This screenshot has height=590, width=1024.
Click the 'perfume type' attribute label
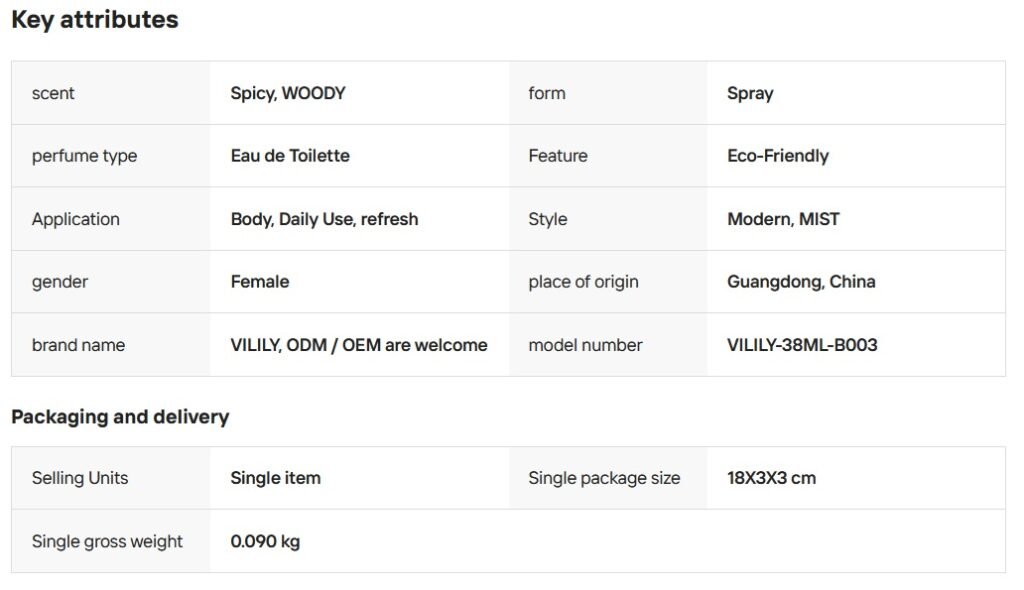[x=84, y=156]
